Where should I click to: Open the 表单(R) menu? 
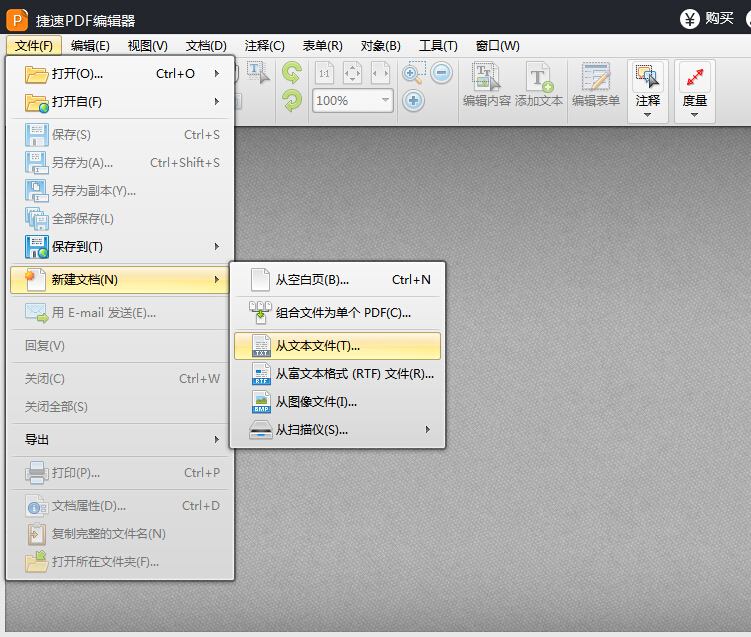[x=322, y=46]
